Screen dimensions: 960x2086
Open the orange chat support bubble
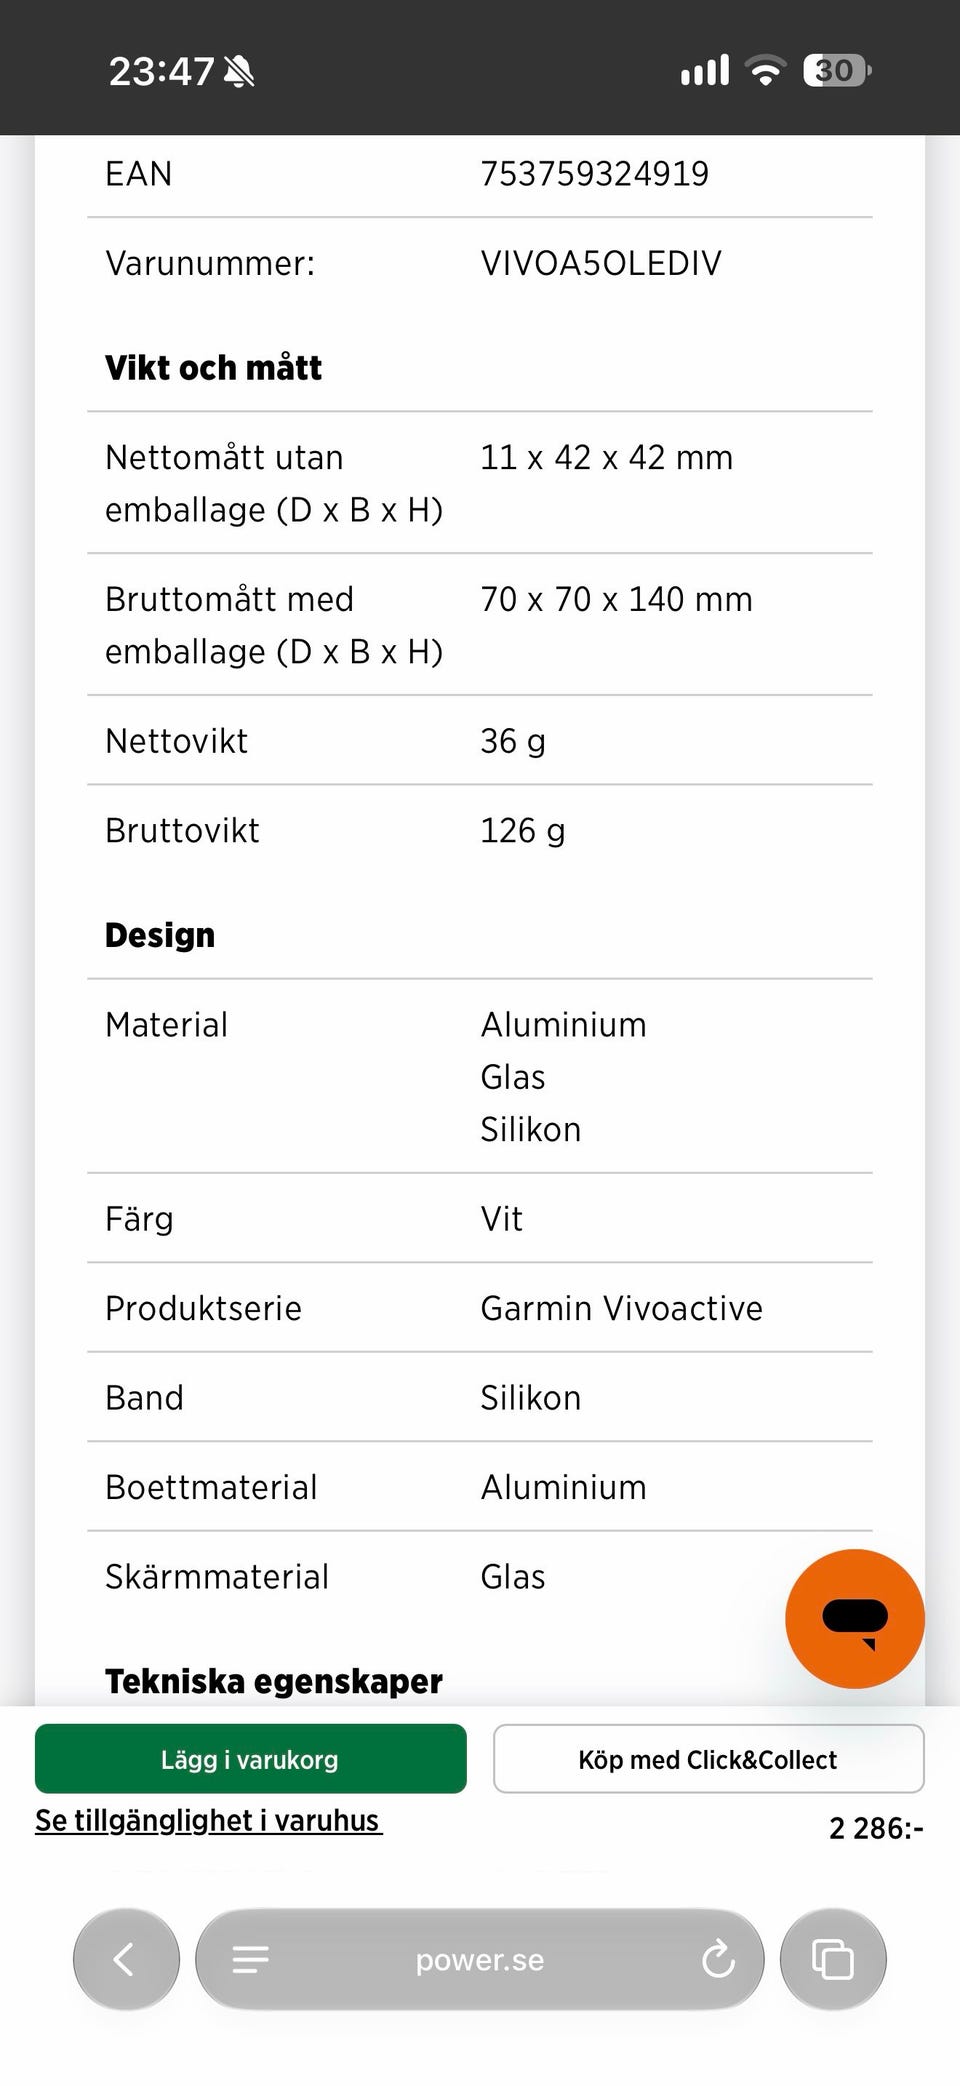pyautogui.click(x=854, y=1618)
